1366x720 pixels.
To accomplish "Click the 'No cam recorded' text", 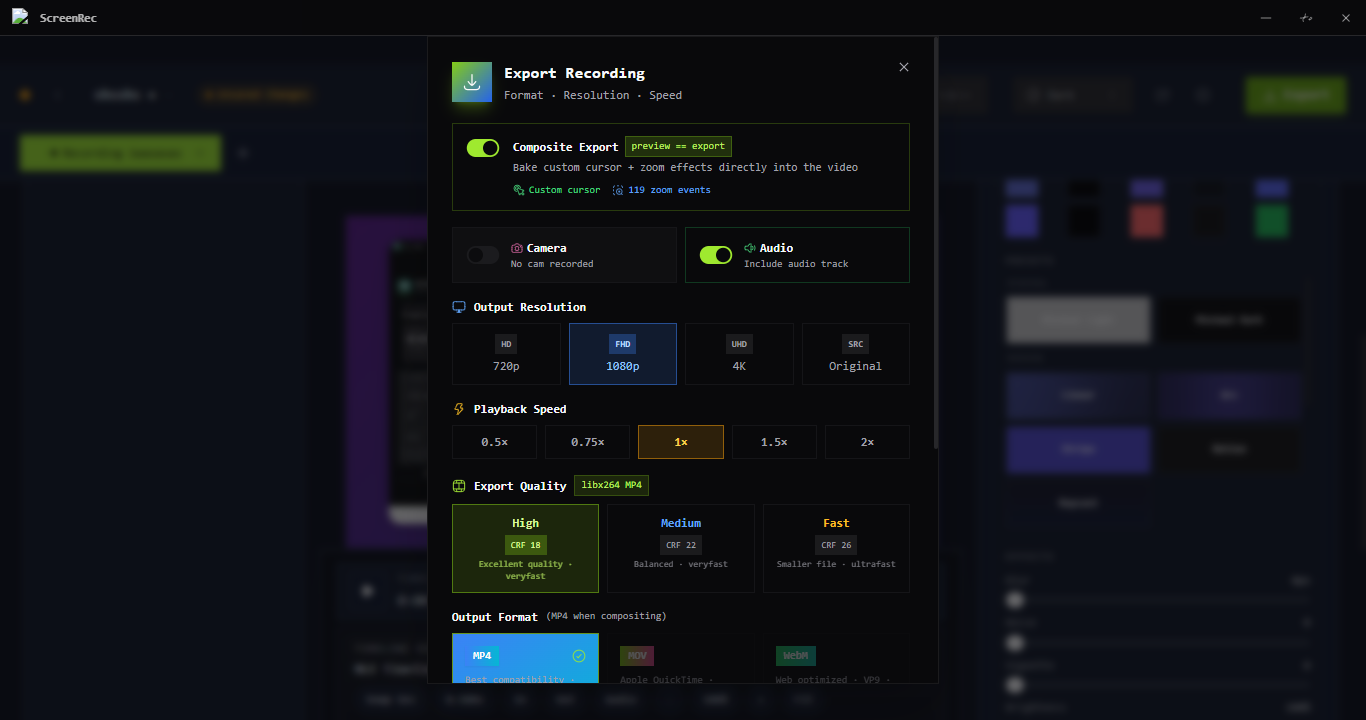I will 552,264.
